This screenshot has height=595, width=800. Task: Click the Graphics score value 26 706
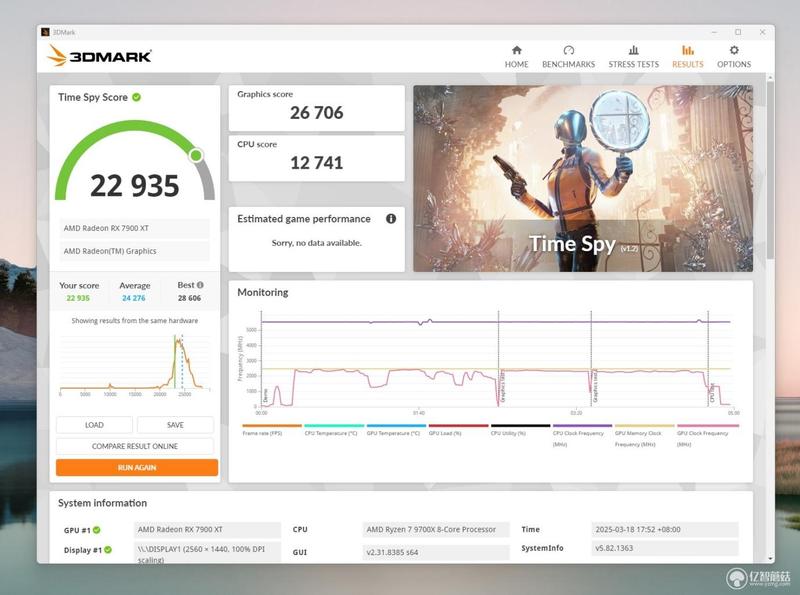(316, 113)
